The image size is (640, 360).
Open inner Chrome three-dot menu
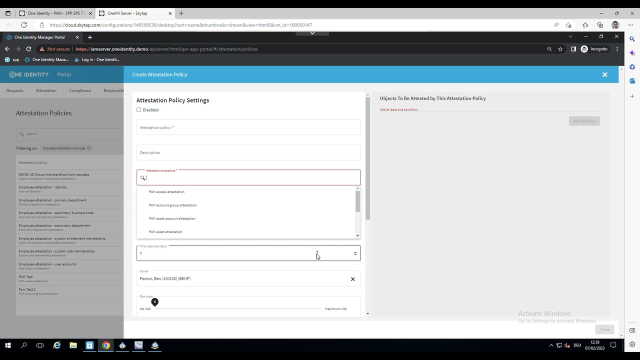pyautogui.click(x=617, y=49)
